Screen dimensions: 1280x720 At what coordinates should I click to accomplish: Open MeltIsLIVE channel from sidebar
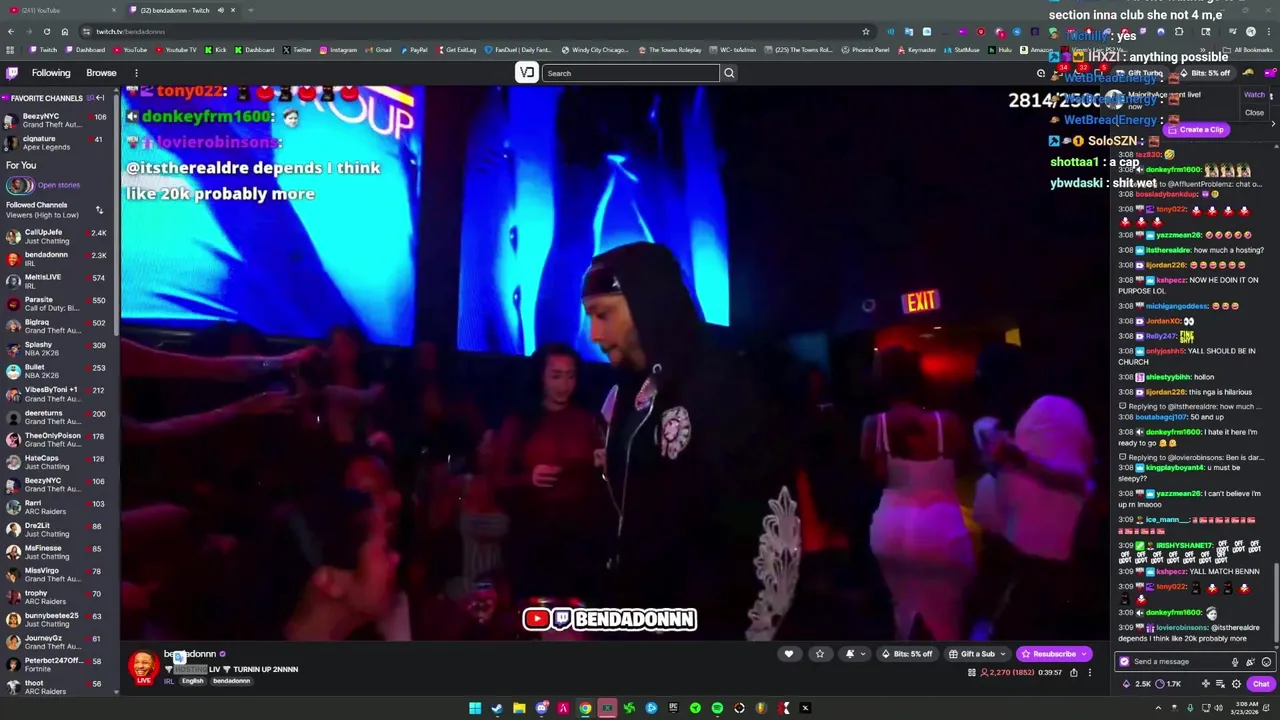58,281
